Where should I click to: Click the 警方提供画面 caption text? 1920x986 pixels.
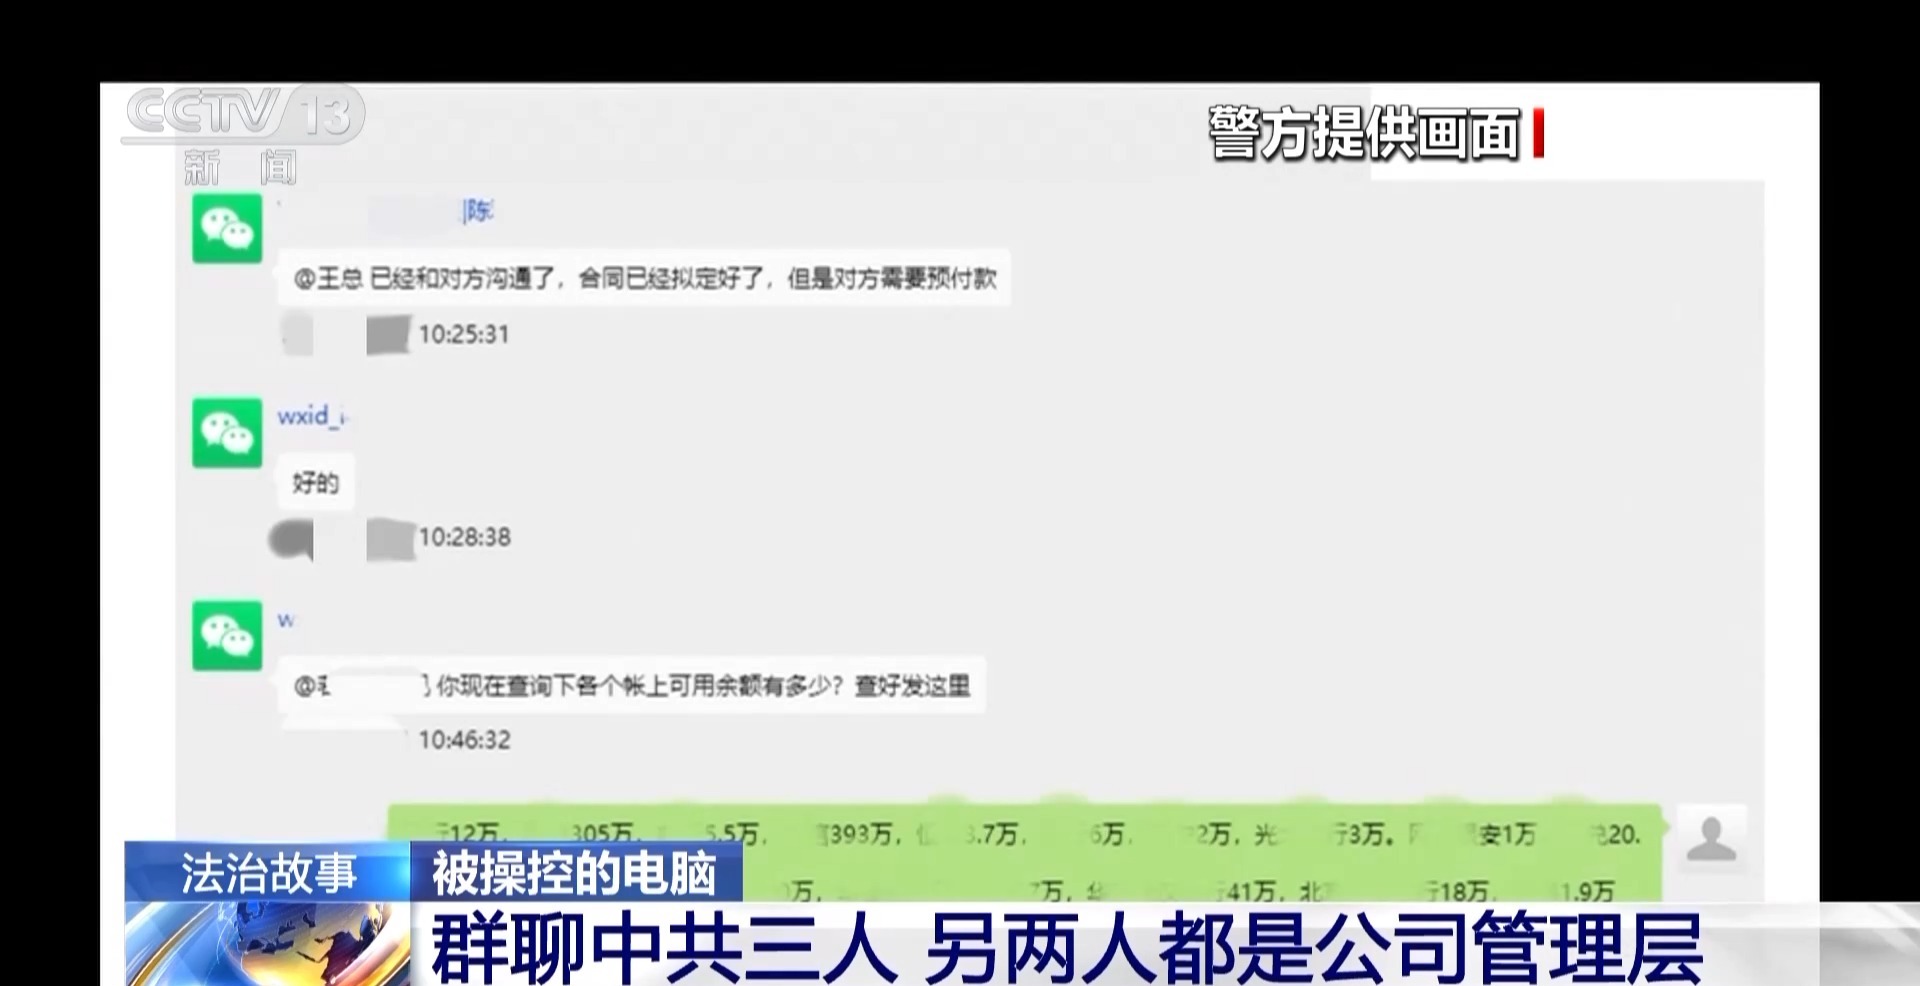tap(1364, 134)
